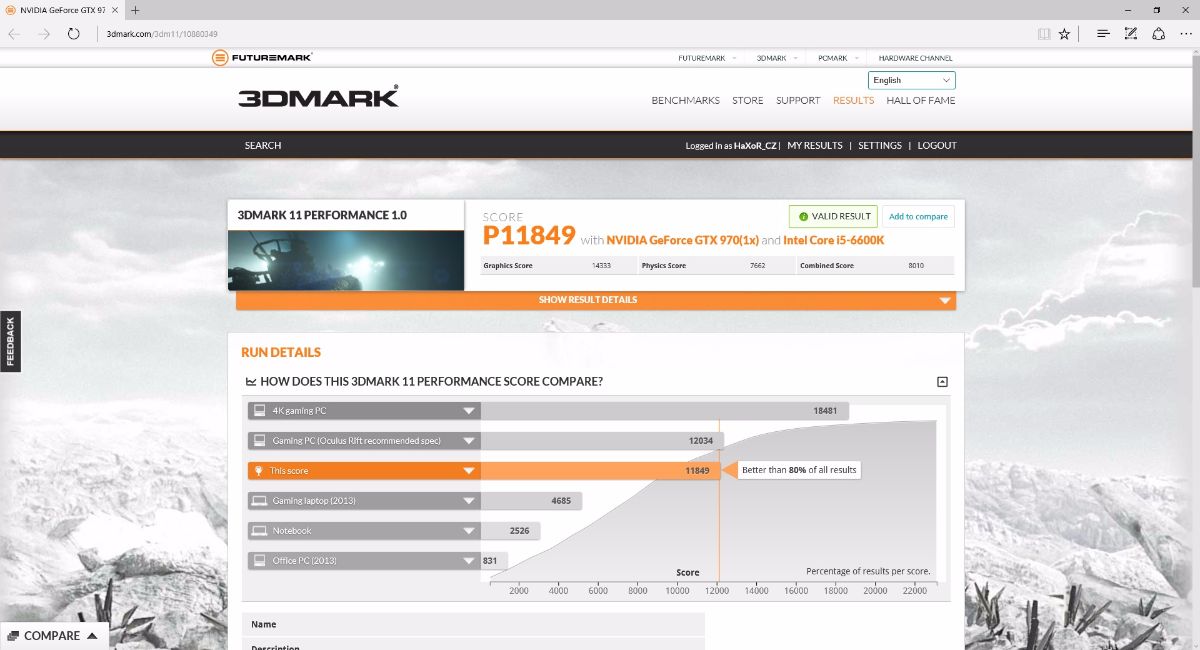Screen dimensions: 1200x650
Task: Click the 3DMark logo
Action: click(318, 97)
